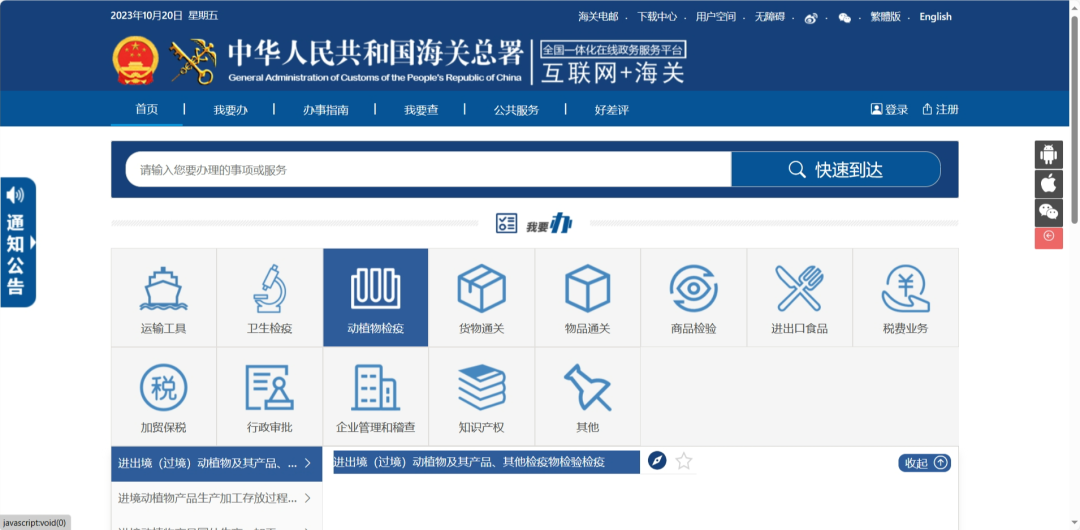This screenshot has height=530, width=1080.
Task: Click the Android download icon
Action: coord(1048,155)
